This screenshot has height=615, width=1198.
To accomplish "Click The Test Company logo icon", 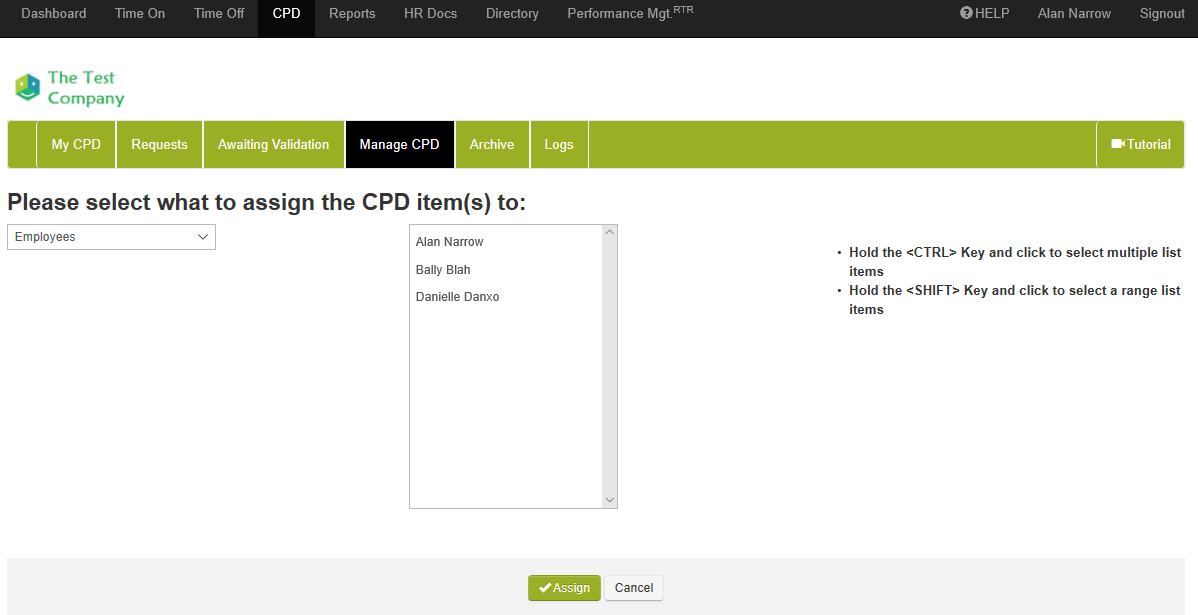I will pyautogui.click(x=27, y=88).
